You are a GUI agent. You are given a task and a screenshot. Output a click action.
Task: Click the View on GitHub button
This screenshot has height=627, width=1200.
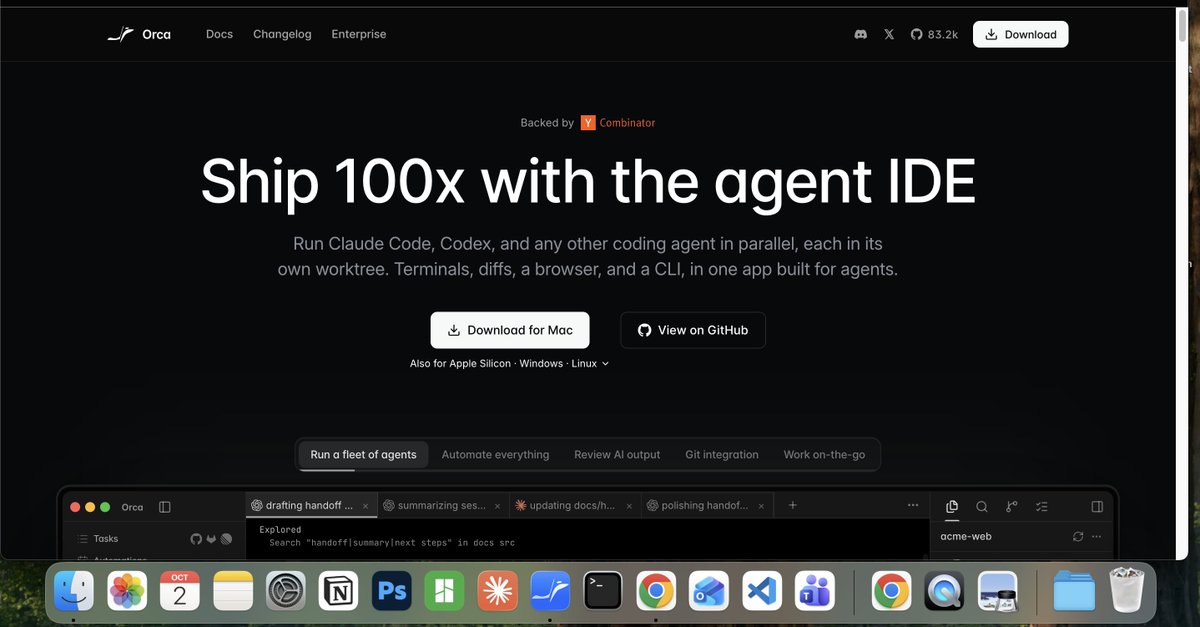[x=693, y=330]
